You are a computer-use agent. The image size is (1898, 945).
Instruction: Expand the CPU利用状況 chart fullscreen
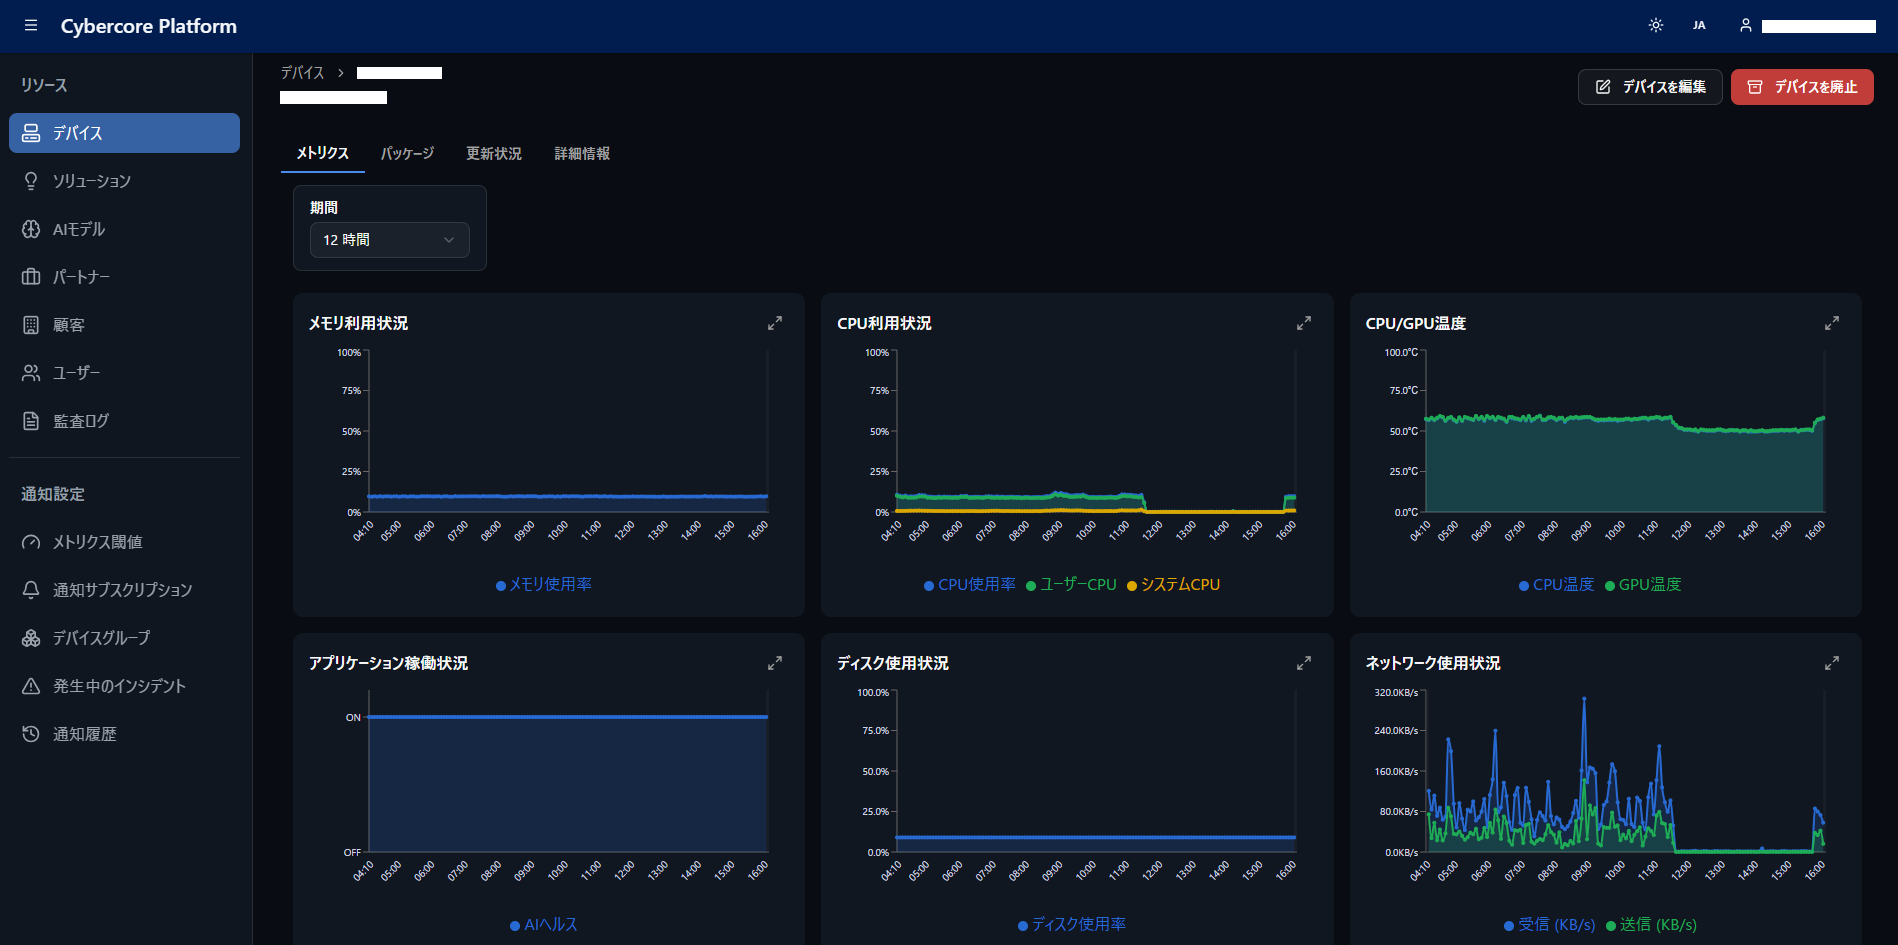click(1304, 323)
